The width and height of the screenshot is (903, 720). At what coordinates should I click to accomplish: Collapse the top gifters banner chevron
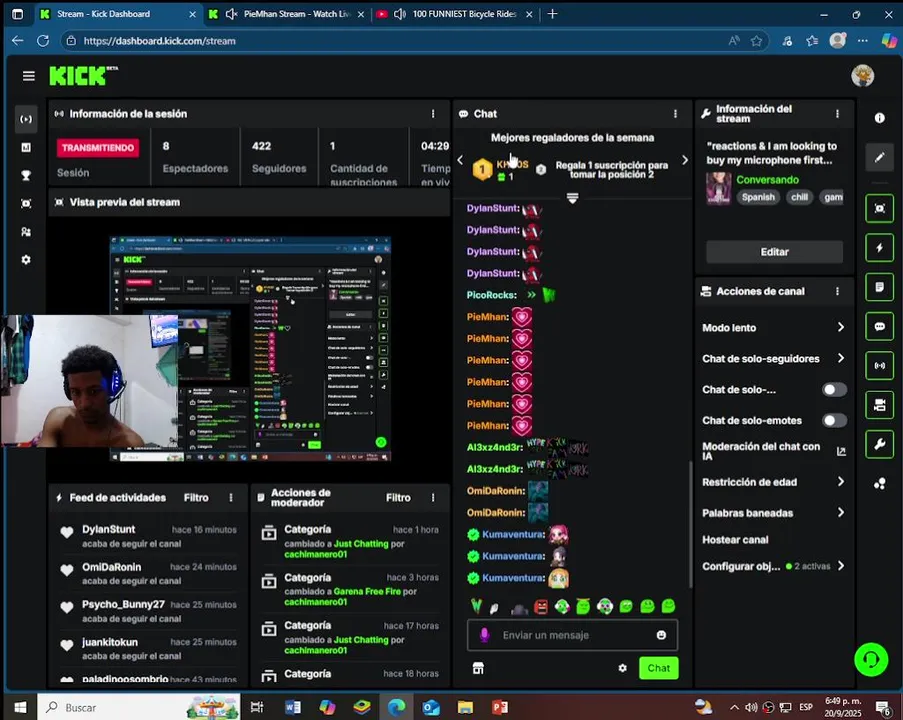(572, 198)
